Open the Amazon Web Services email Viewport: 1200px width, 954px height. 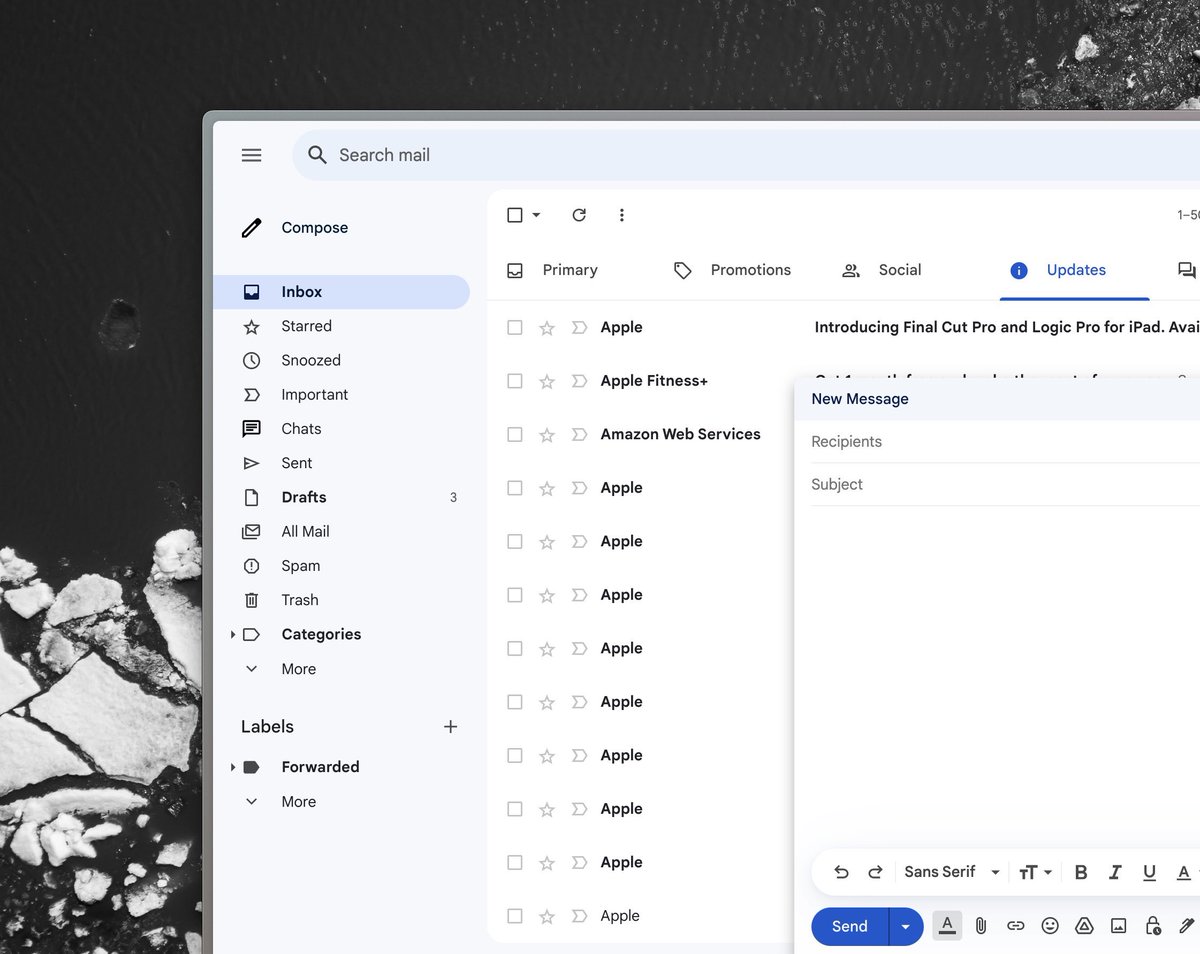click(x=680, y=434)
